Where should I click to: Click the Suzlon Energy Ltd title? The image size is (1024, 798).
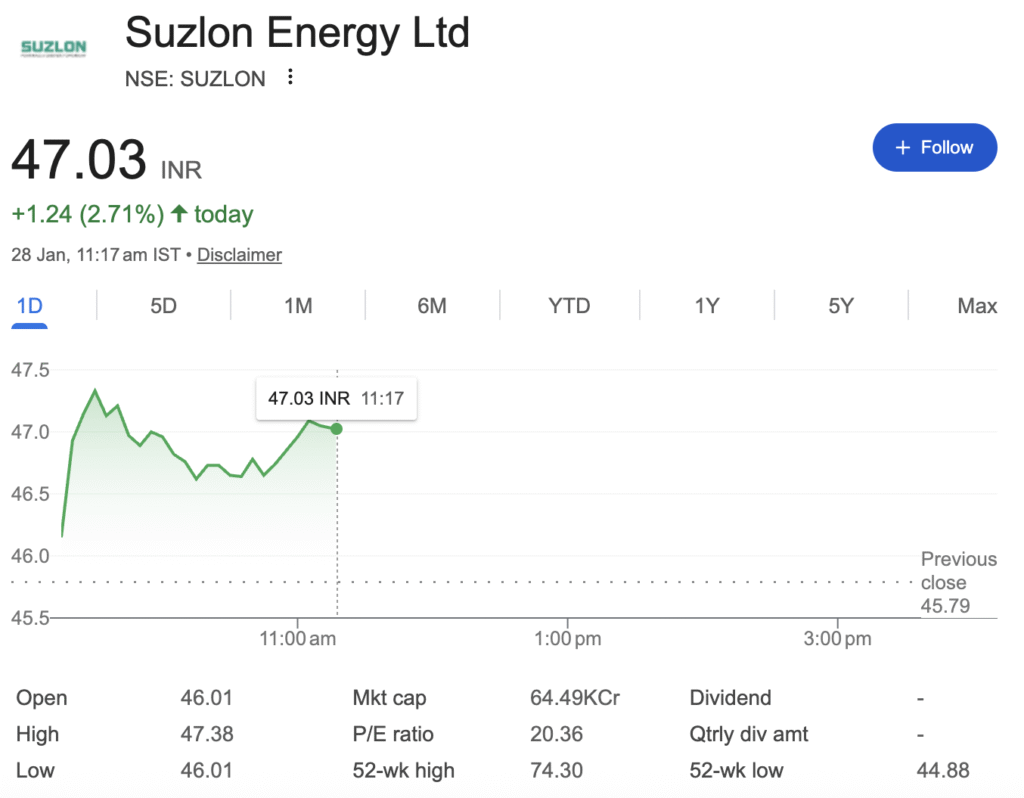(x=297, y=33)
